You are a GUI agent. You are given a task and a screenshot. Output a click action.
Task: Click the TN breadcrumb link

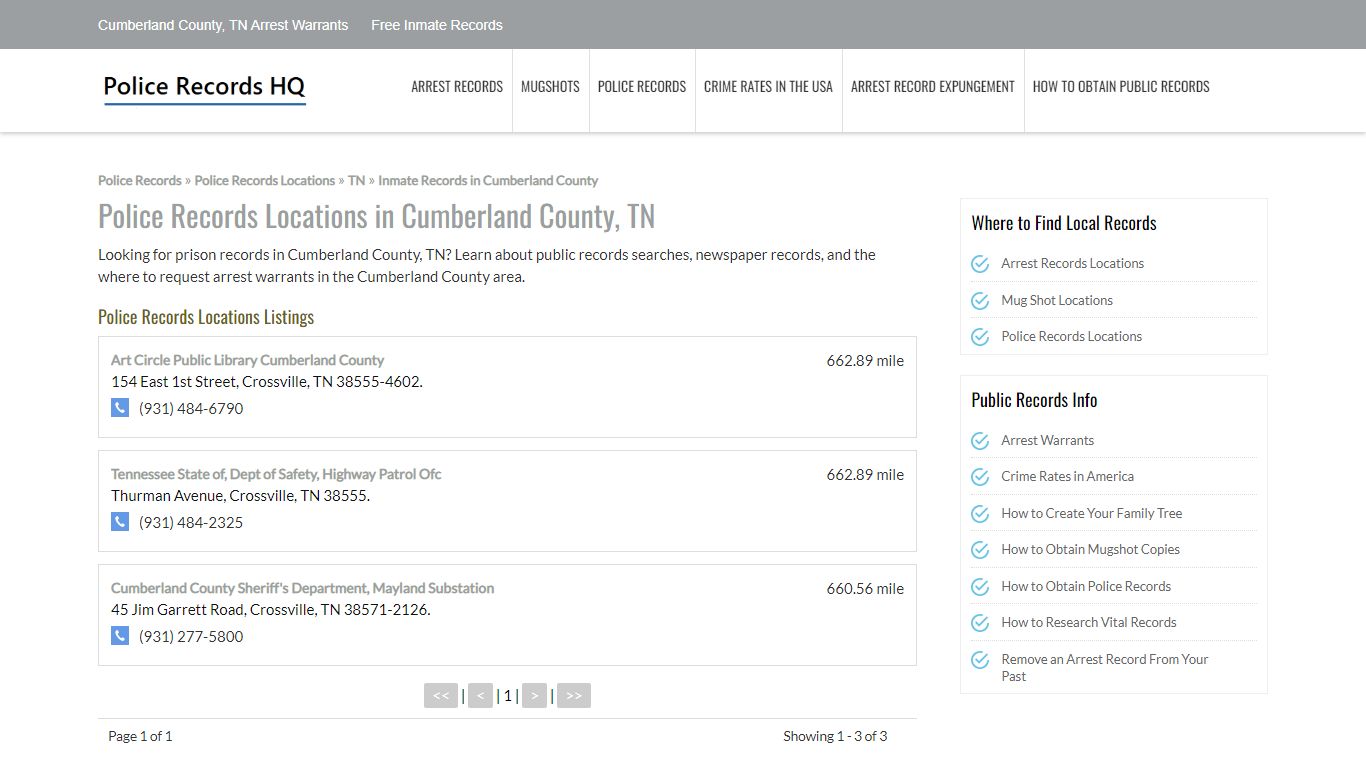(356, 181)
